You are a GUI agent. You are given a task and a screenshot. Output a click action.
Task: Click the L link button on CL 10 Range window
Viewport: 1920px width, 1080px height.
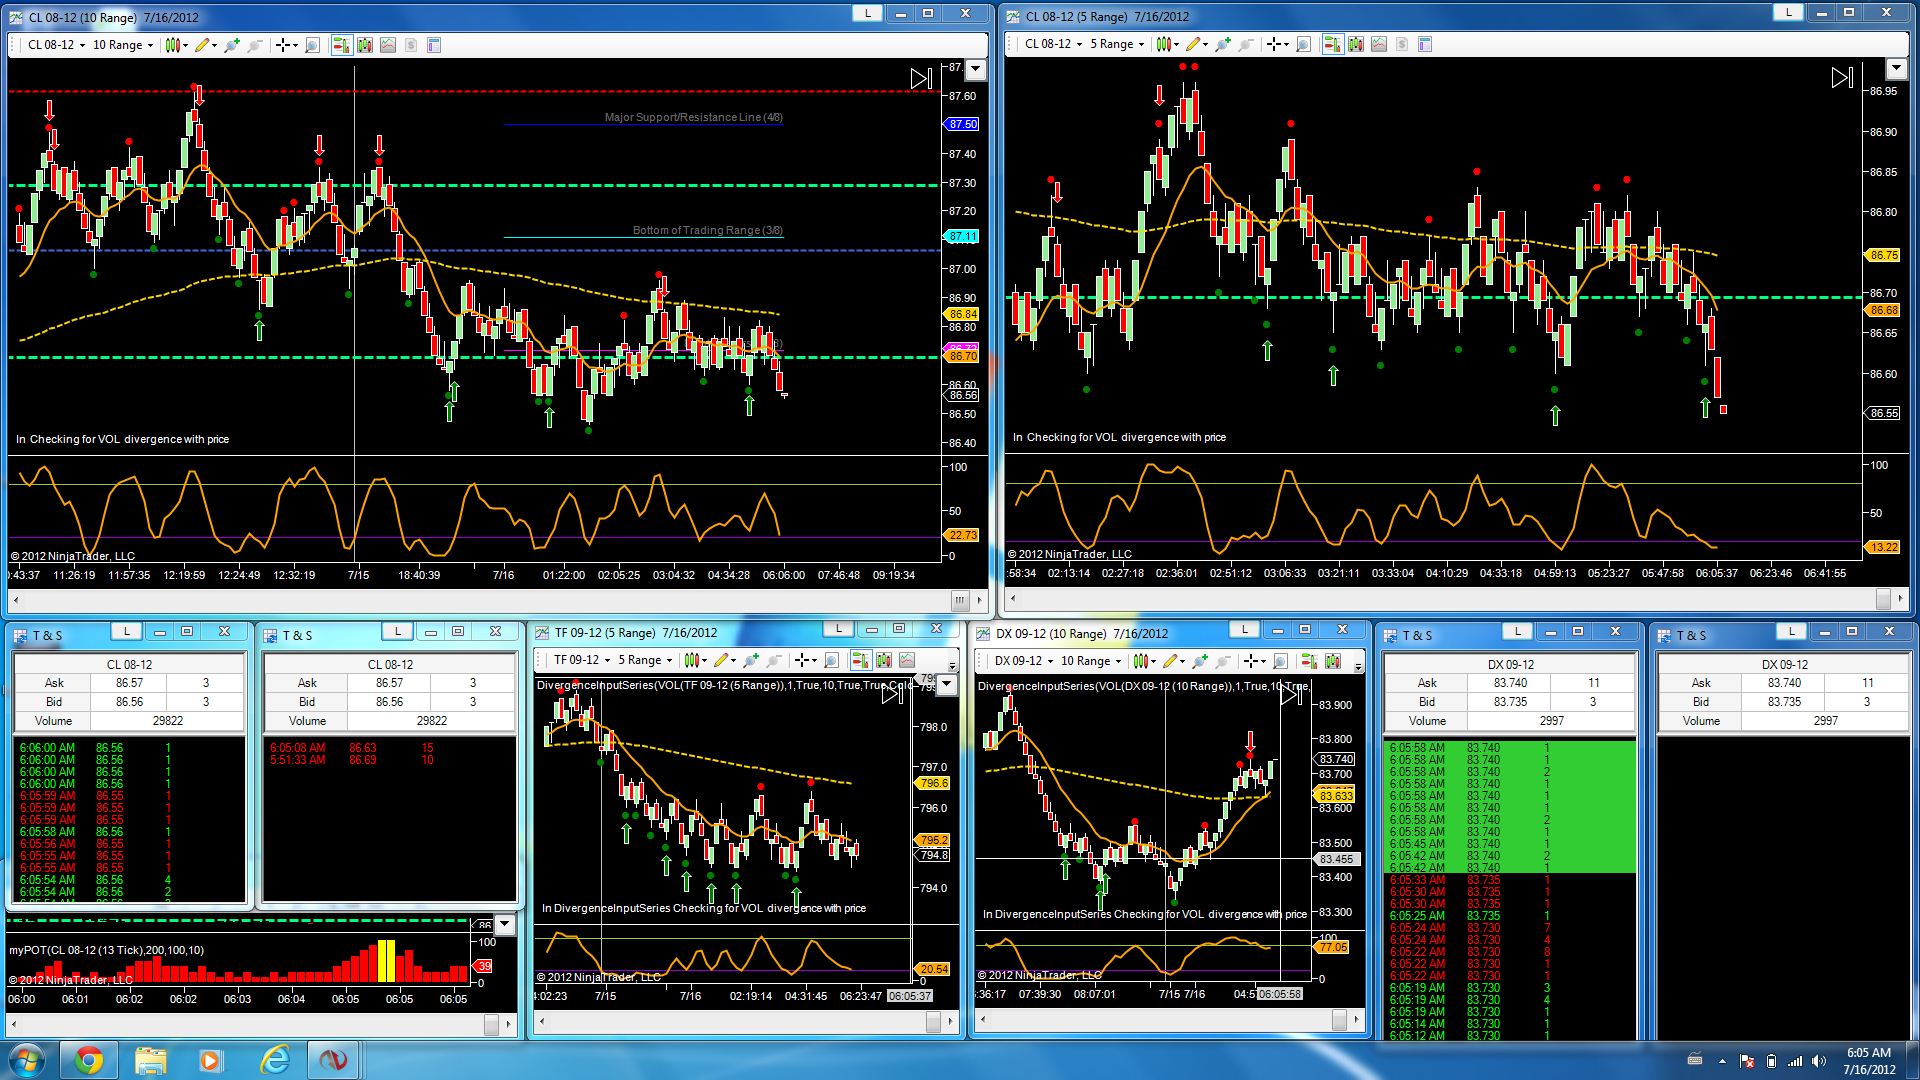click(867, 14)
